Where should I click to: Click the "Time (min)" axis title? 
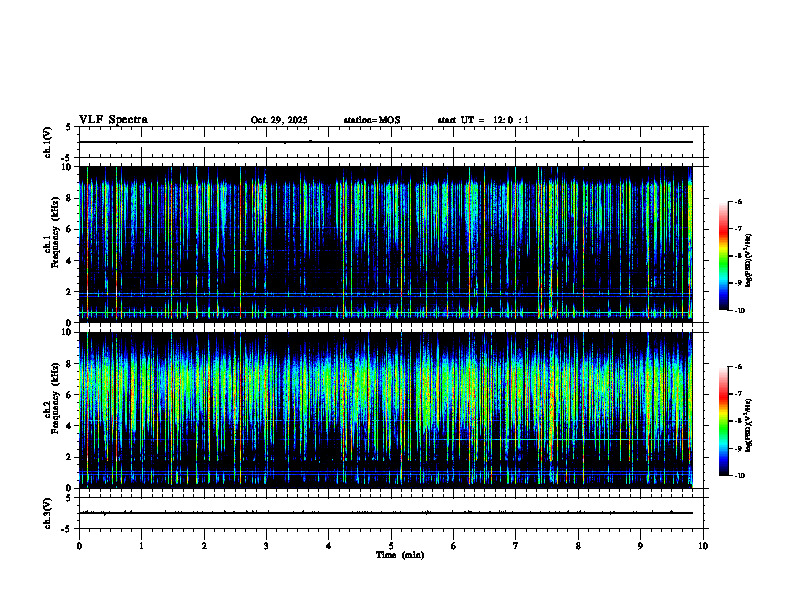click(400, 555)
